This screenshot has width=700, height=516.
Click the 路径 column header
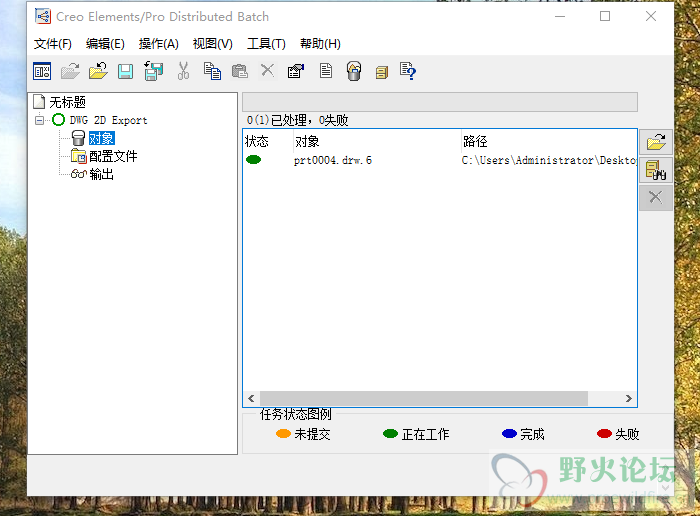coord(549,141)
